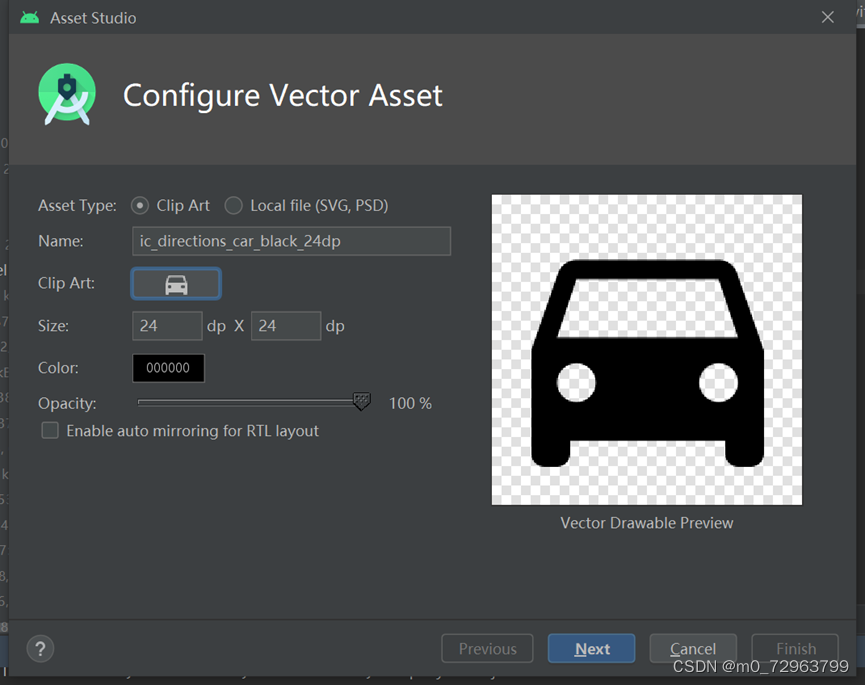Click the help question mark button

coord(40,649)
